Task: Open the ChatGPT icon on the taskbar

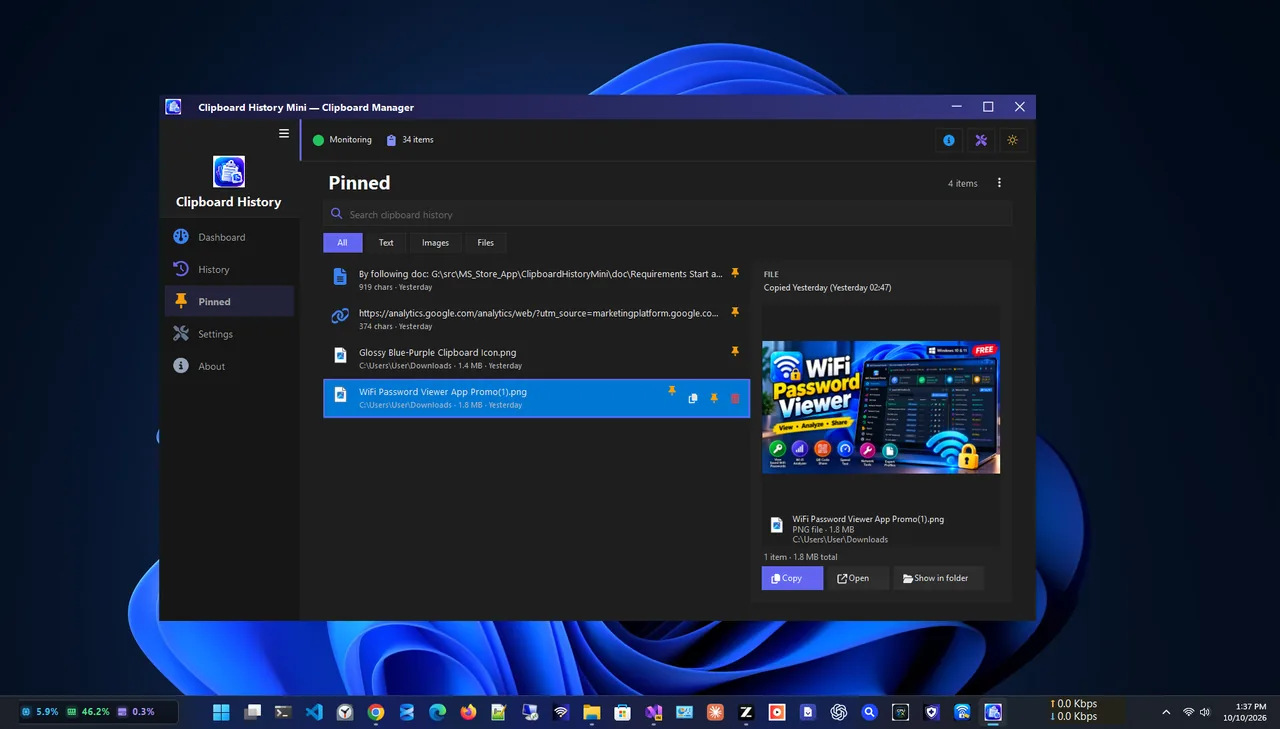Action: 839,712
